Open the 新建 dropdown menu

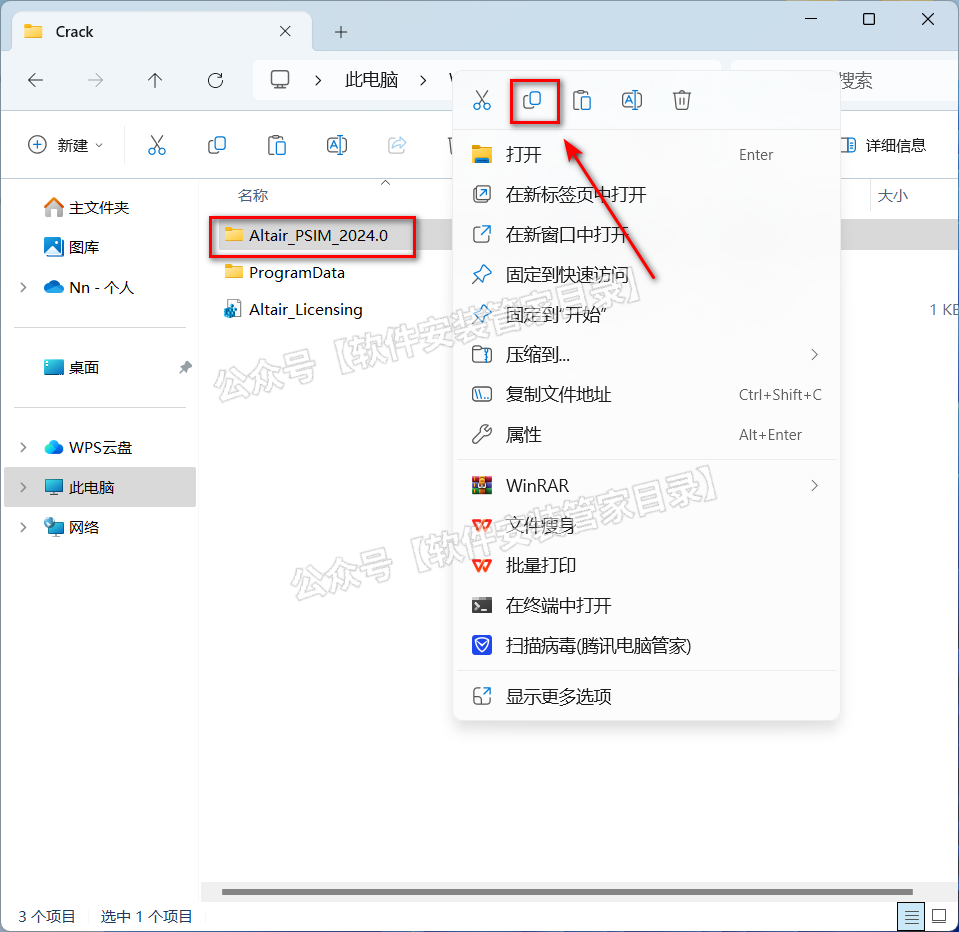[66, 145]
